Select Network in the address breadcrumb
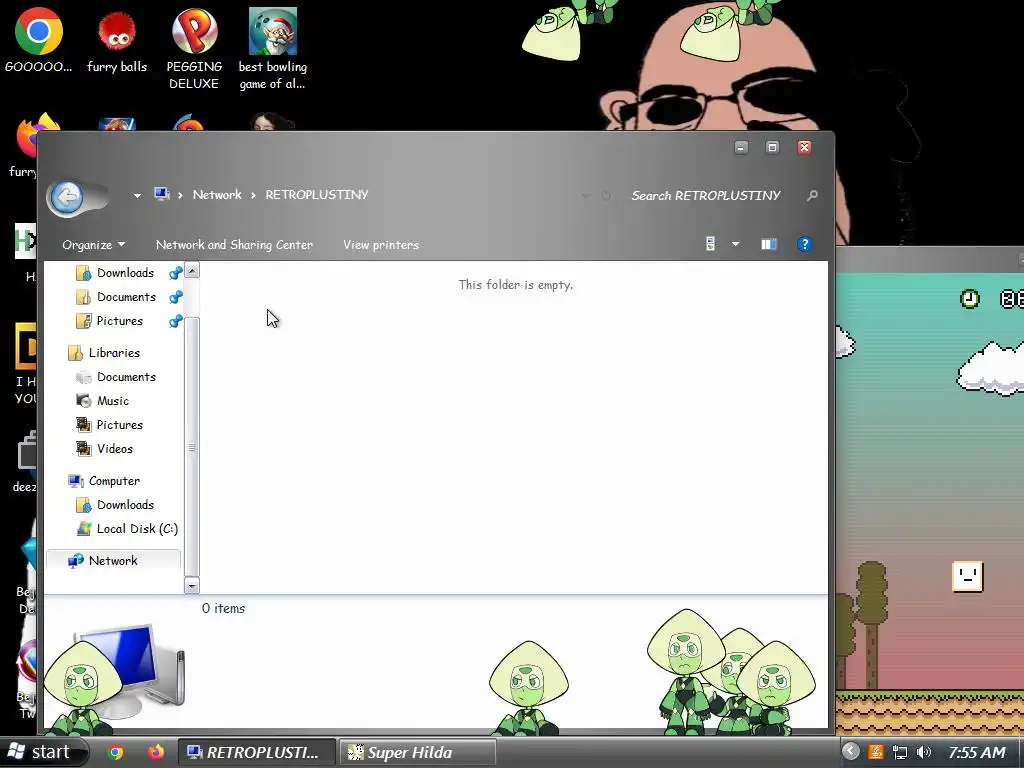1024x768 pixels. [217, 195]
